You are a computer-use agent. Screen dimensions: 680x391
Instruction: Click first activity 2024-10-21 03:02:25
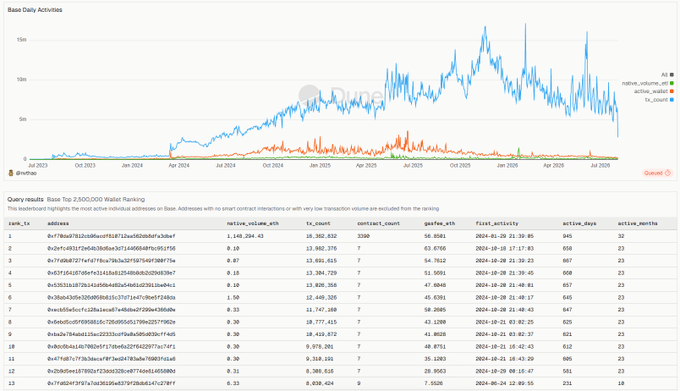point(504,322)
